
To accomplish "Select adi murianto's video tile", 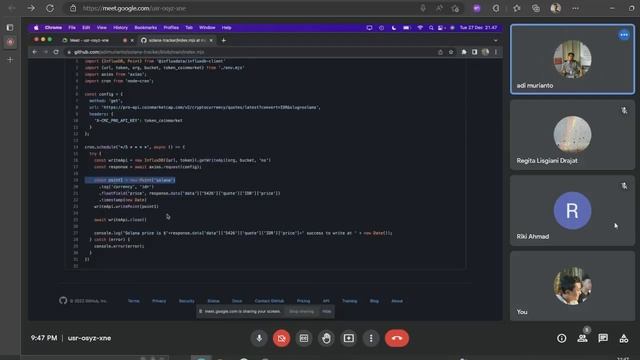I will click(572, 59).
